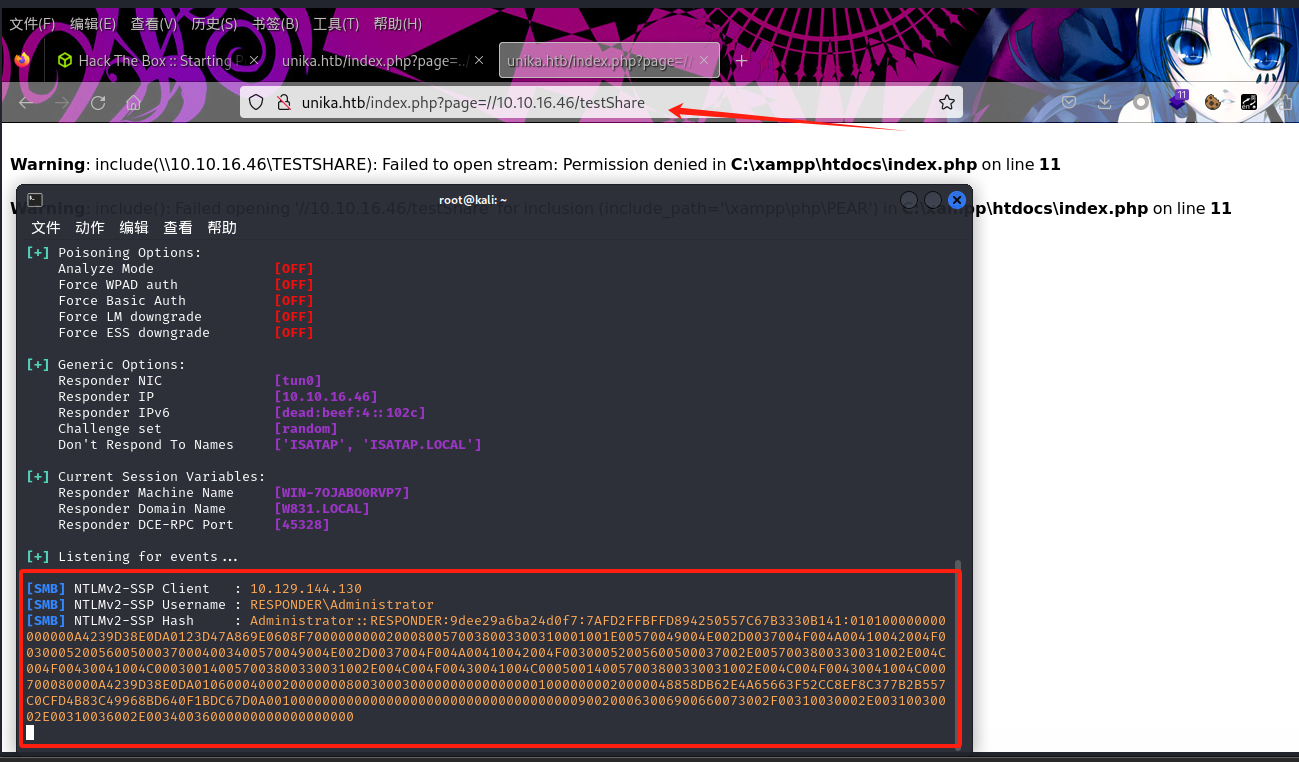This screenshot has width=1299, height=762.
Task: Open the cookie editor extension
Action: click(1213, 102)
